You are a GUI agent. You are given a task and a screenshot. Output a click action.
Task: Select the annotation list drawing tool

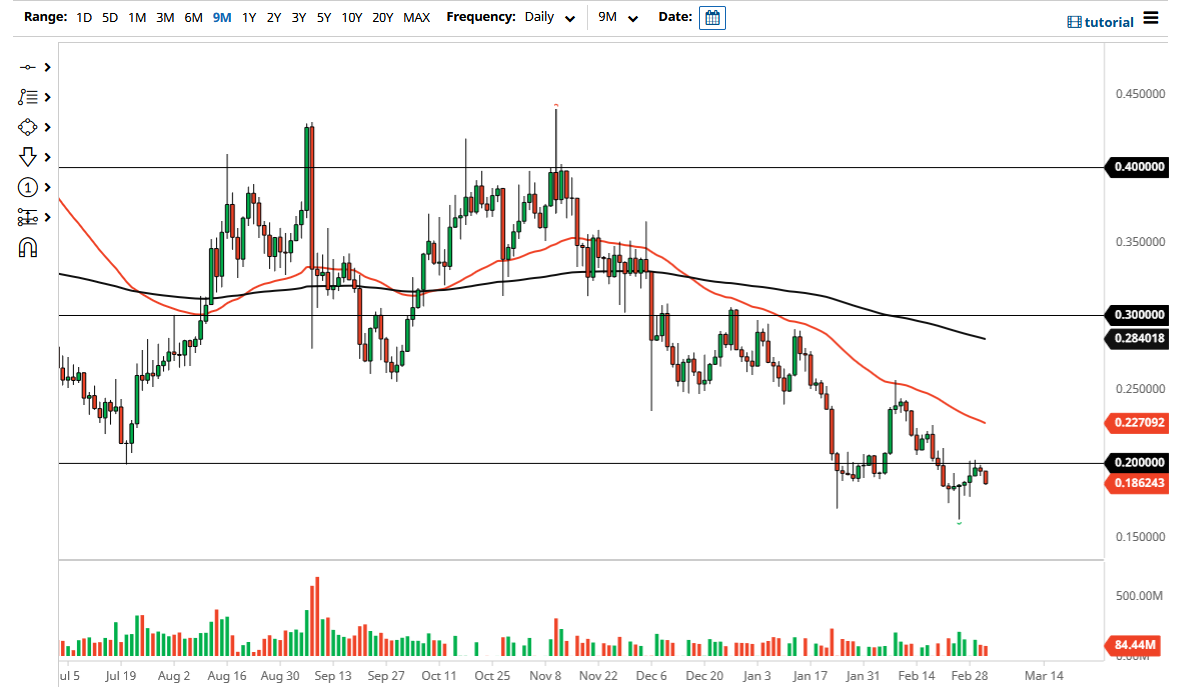(x=28, y=97)
